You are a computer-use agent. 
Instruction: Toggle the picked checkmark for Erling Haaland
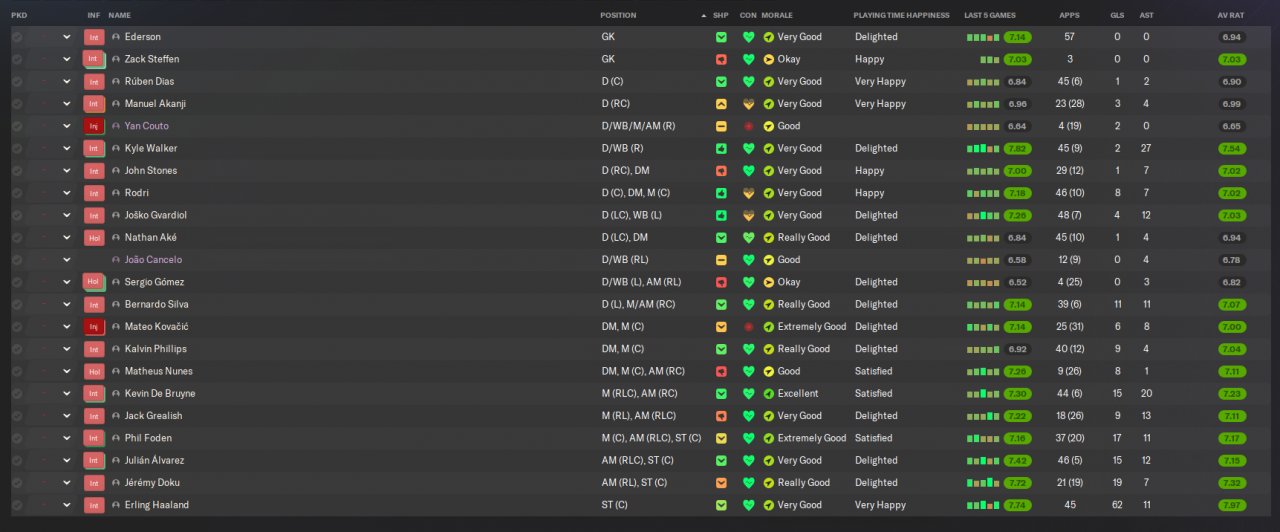17,505
